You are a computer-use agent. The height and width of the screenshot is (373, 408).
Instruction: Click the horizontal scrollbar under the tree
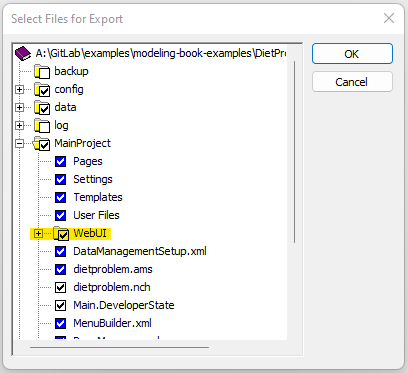click(119, 347)
